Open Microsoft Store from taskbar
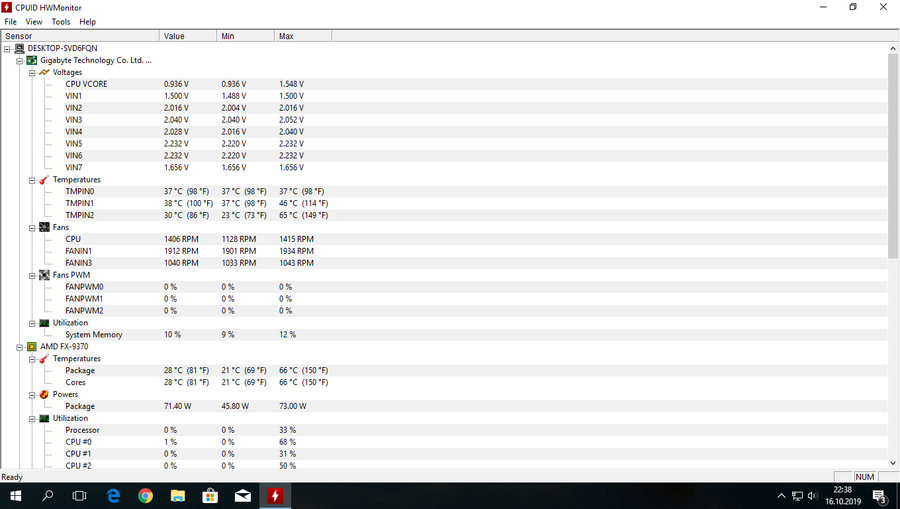 click(x=210, y=496)
